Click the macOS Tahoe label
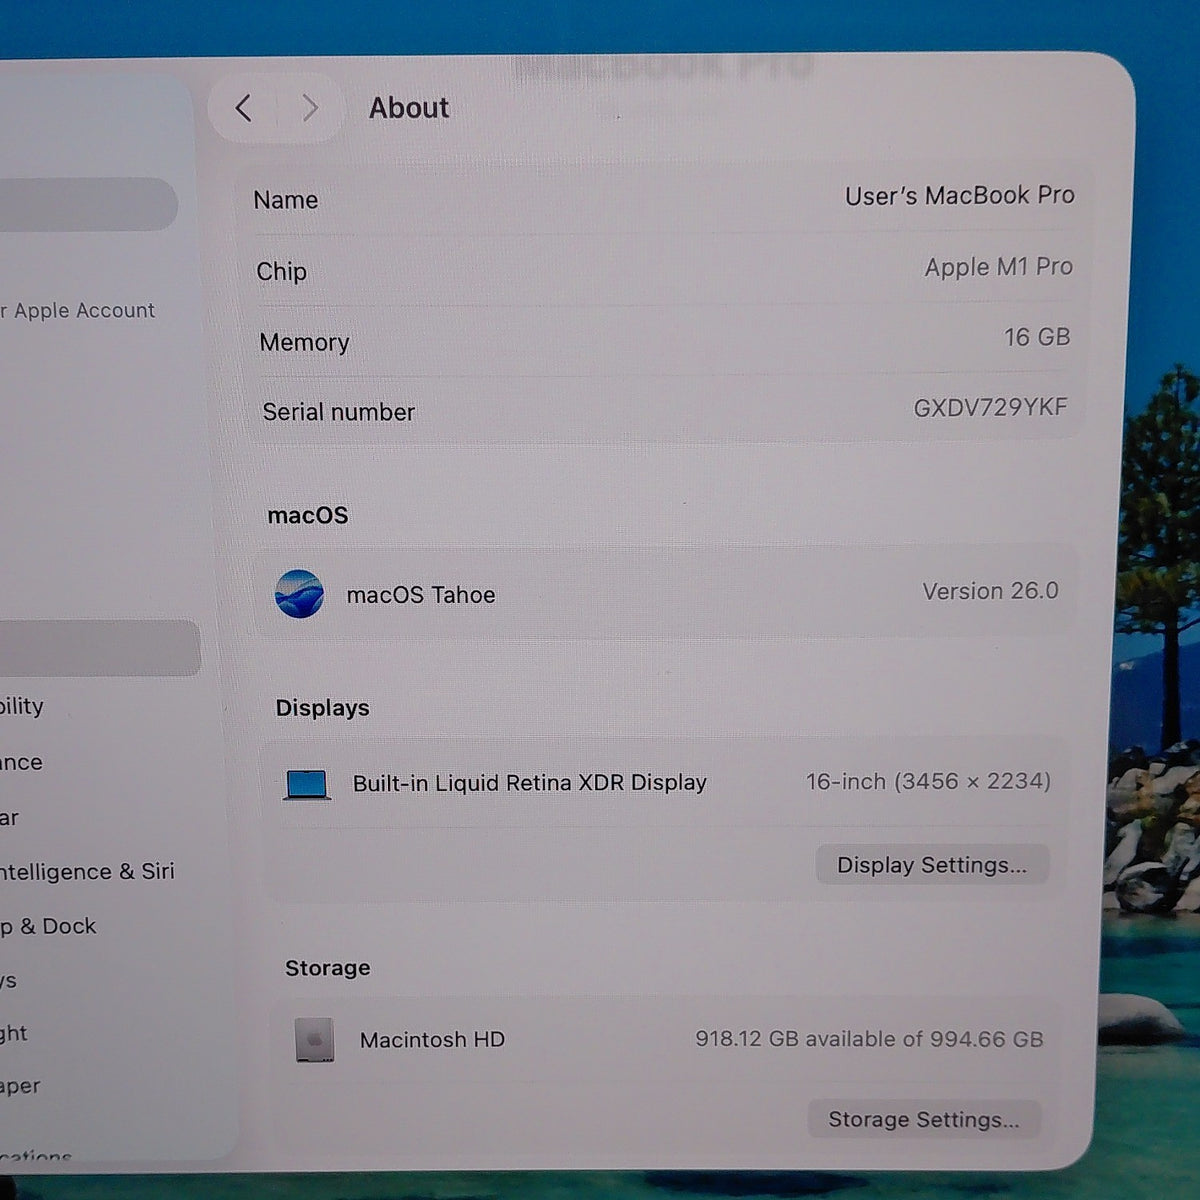This screenshot has width=1200, height=1200. click(x=421, y=595)
